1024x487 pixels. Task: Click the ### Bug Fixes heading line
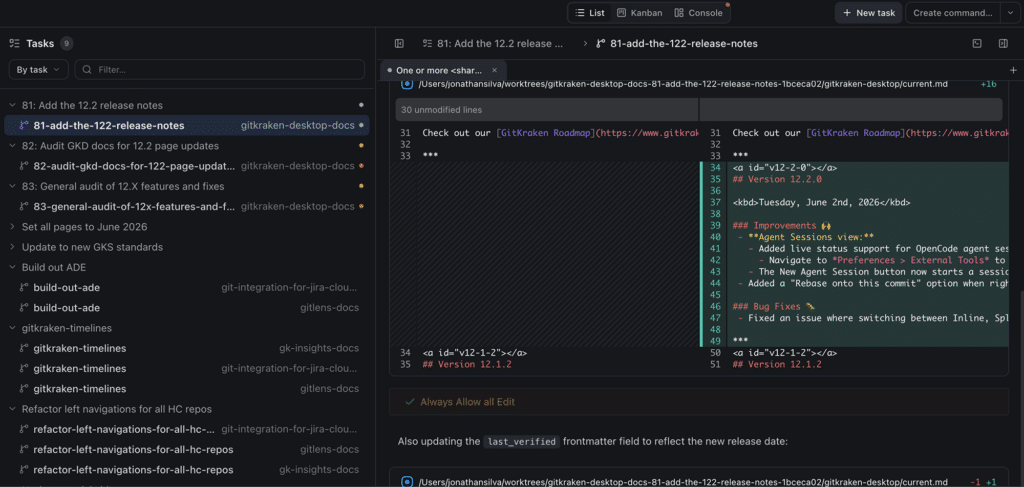click(774, 306)
